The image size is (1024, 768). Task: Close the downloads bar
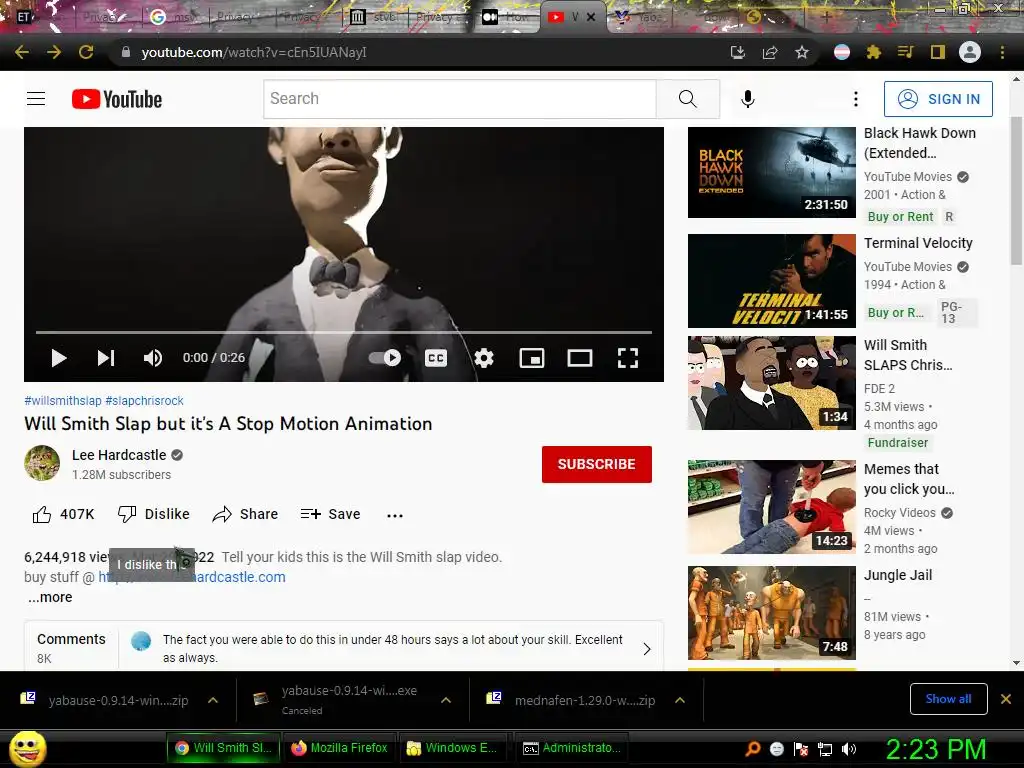(1006, 699)
